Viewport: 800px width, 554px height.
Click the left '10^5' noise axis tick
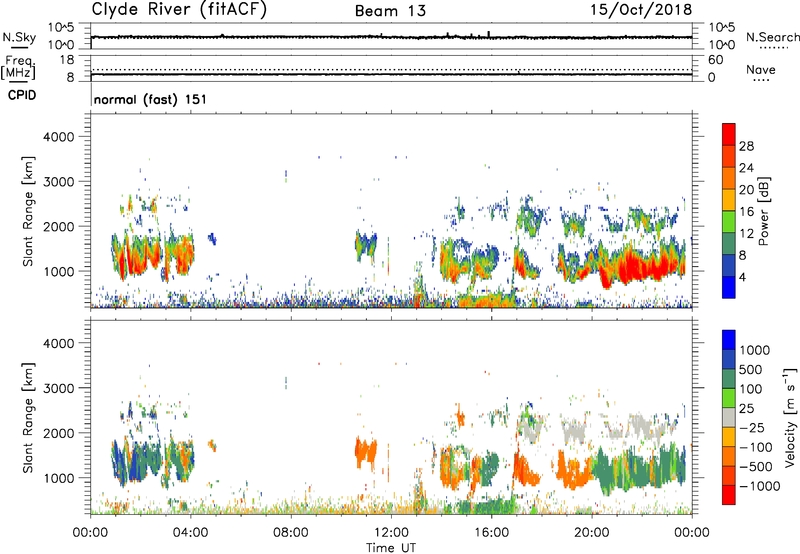pyautogui.click(x=61, y=28)
